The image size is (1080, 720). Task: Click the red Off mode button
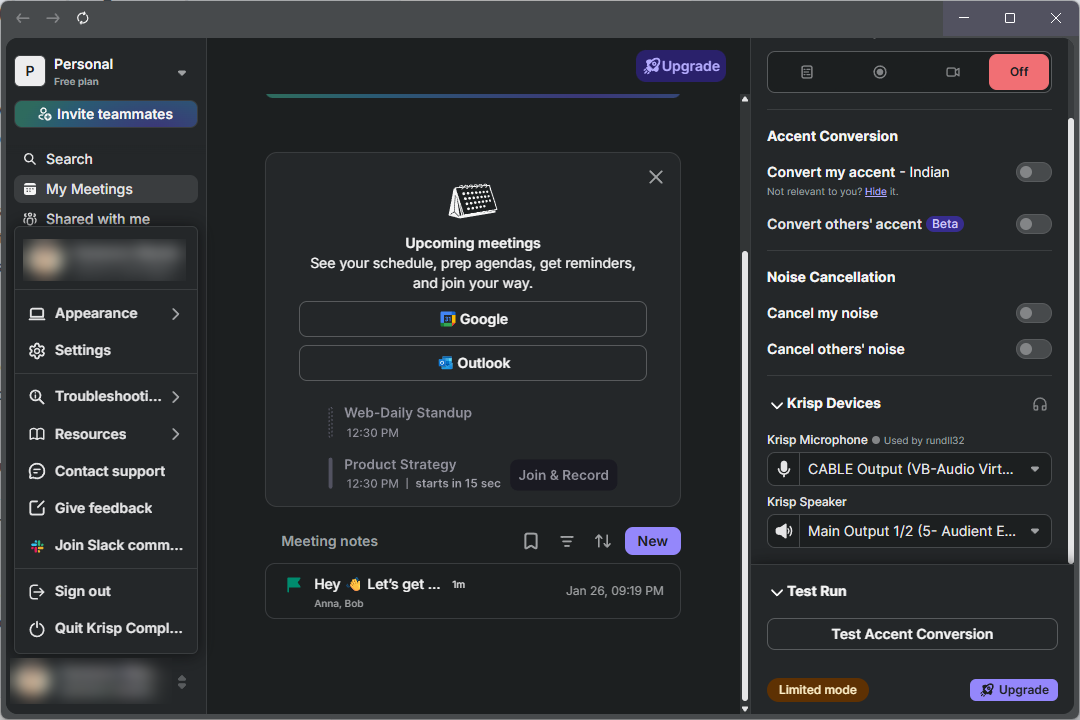click(1019, 72)
